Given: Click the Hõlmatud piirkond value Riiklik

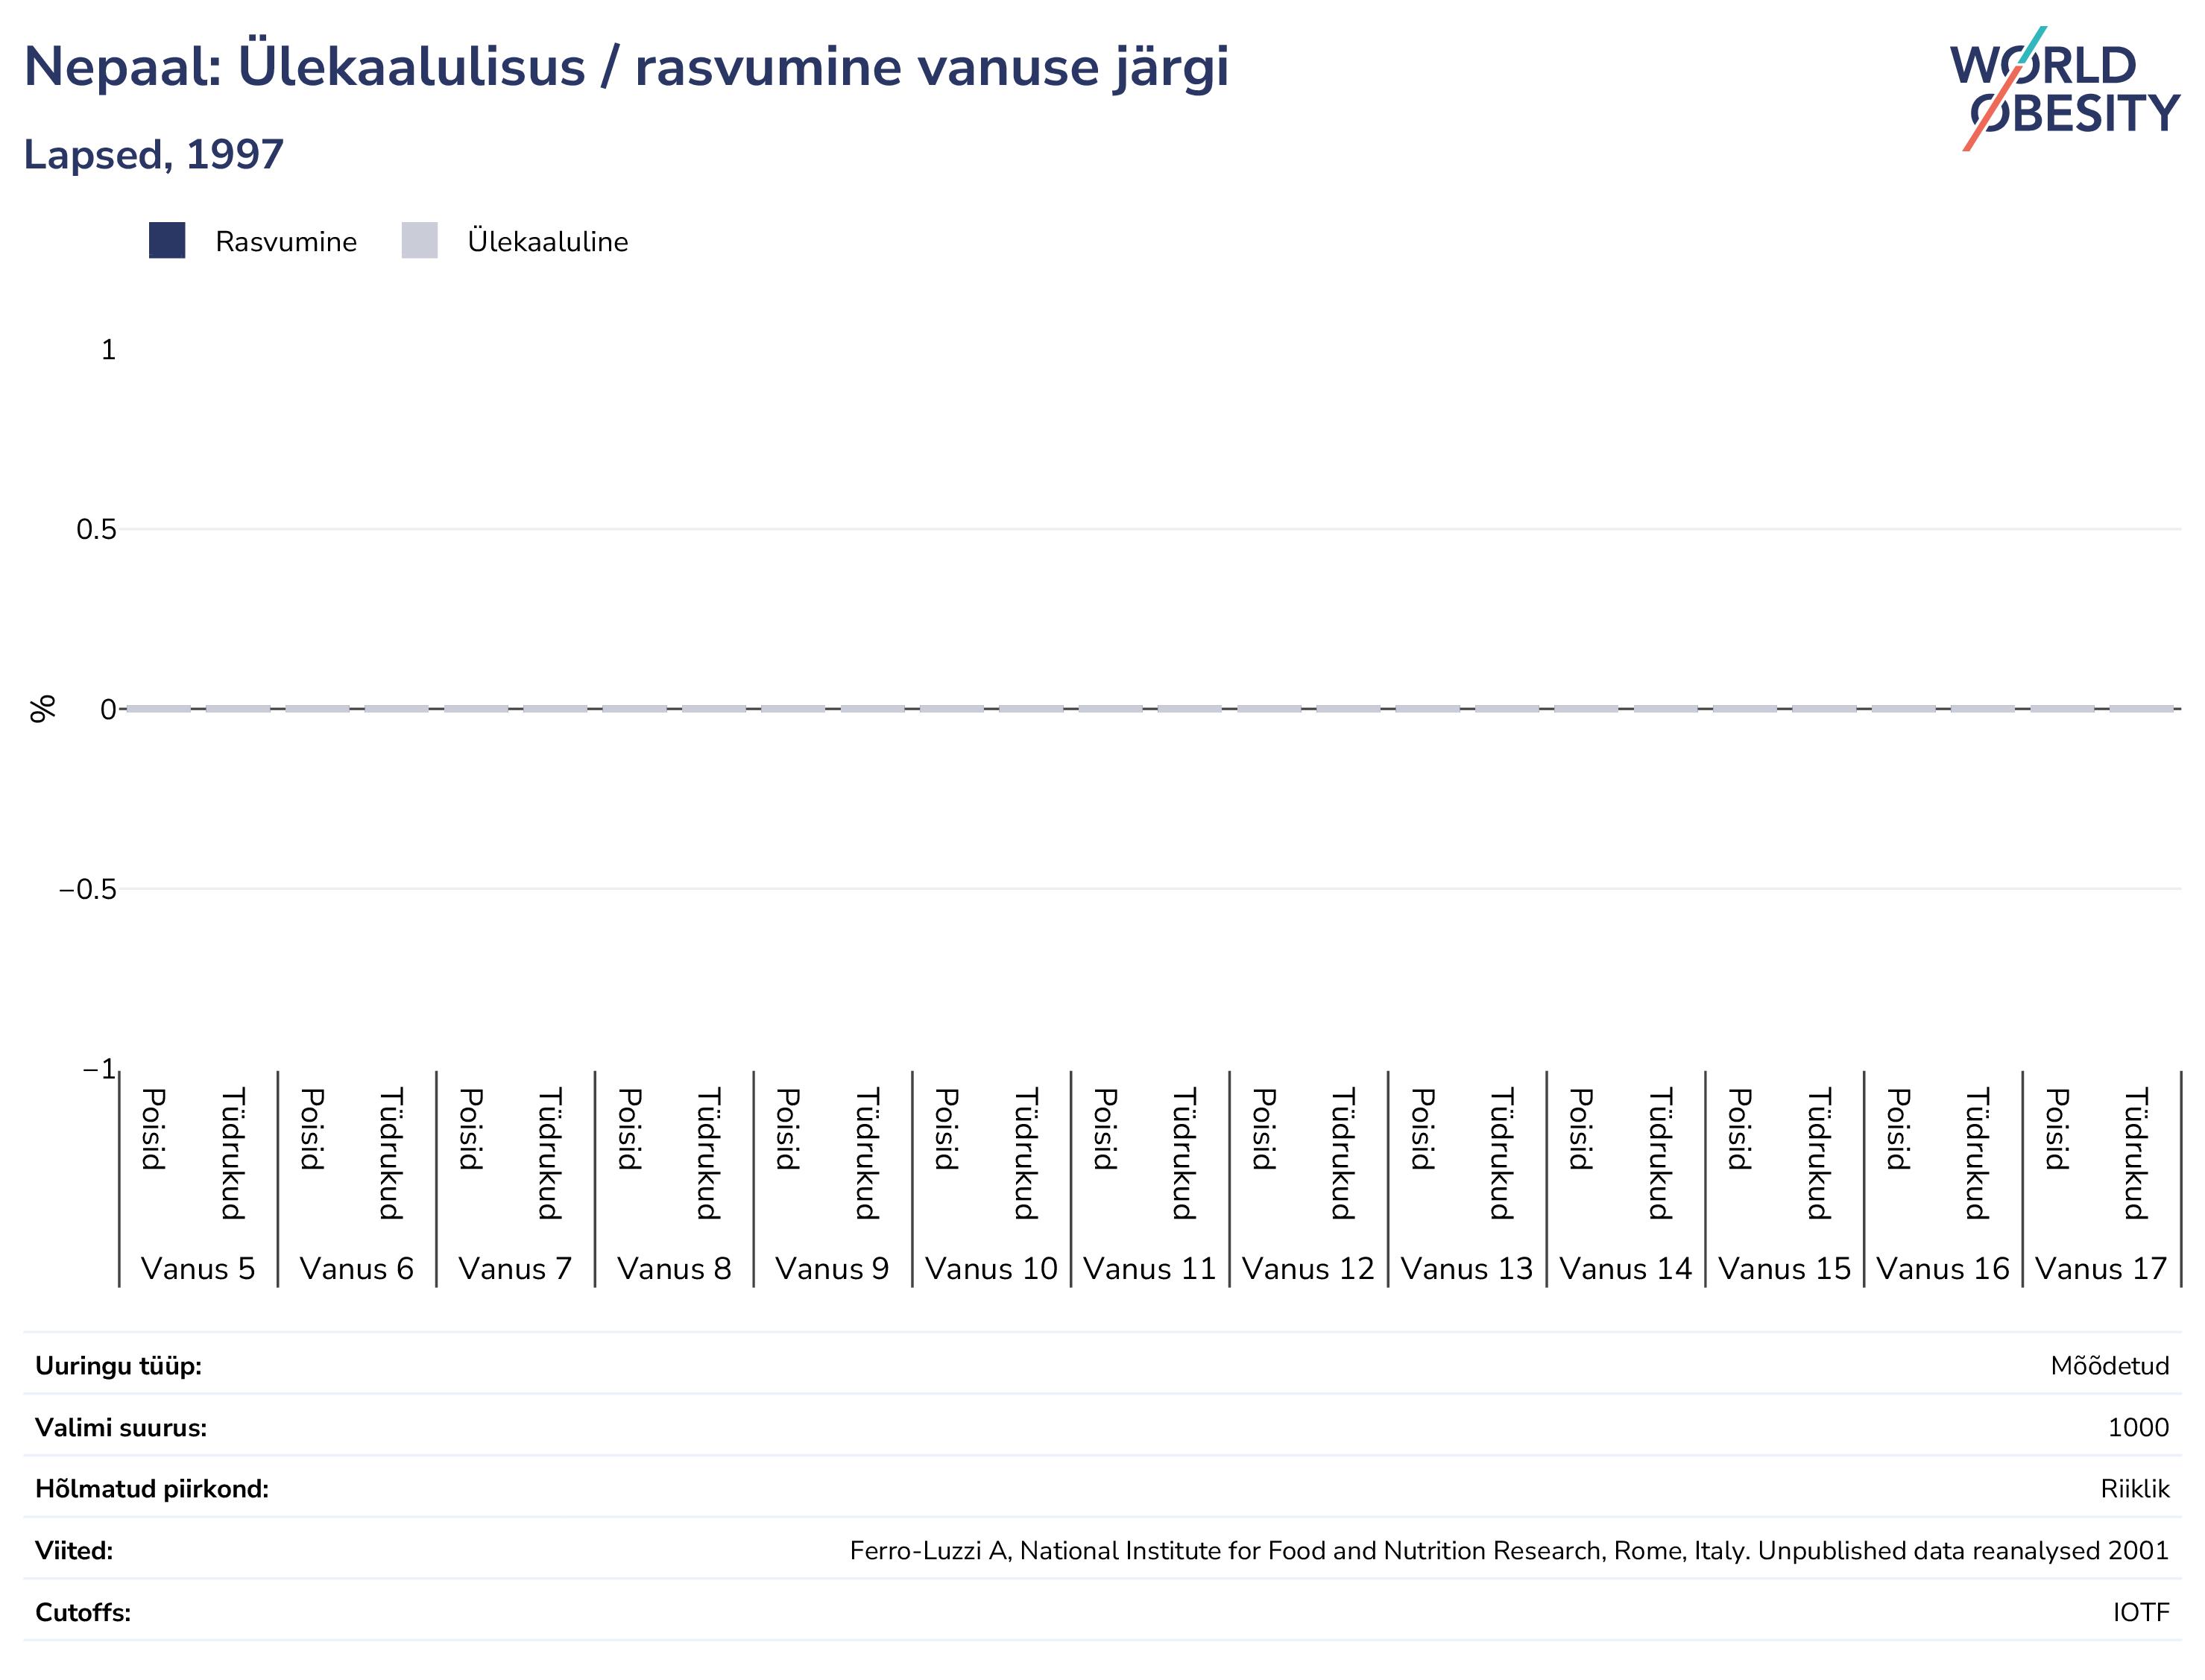Looking at the screenshot, I should click(2135, 1489).
